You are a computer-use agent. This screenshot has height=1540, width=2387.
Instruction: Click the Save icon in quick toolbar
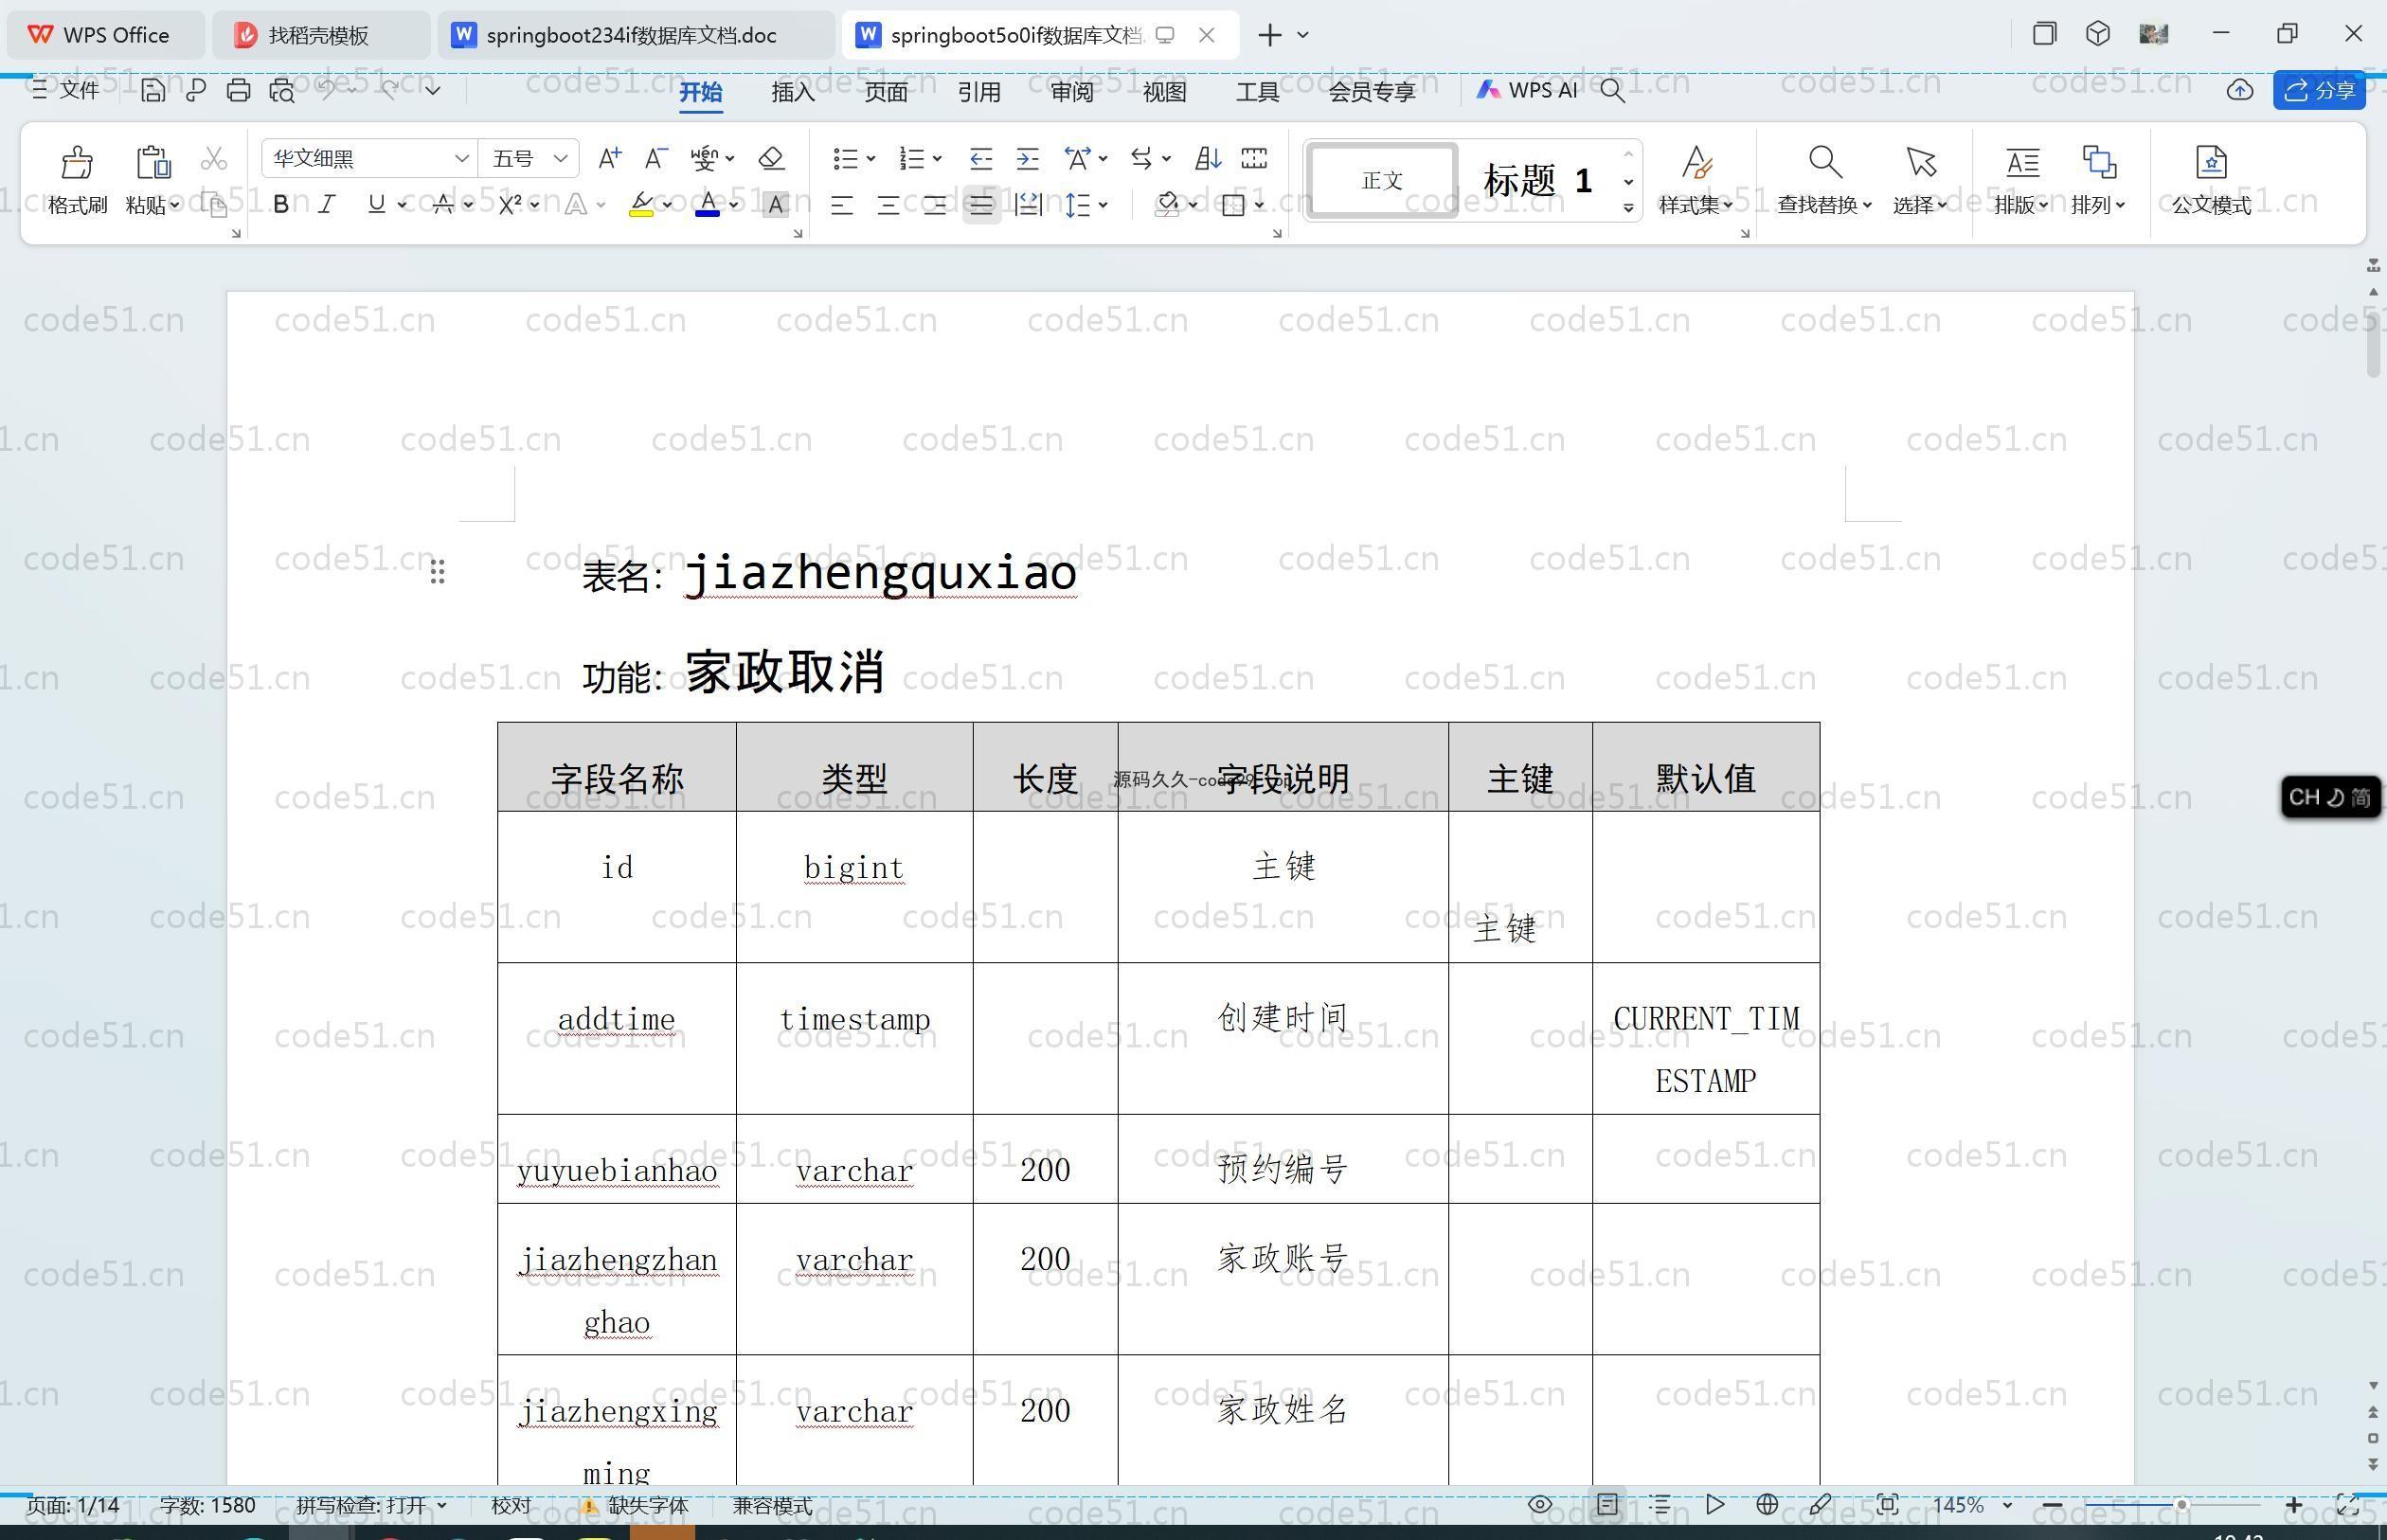(x=153, y=90)
